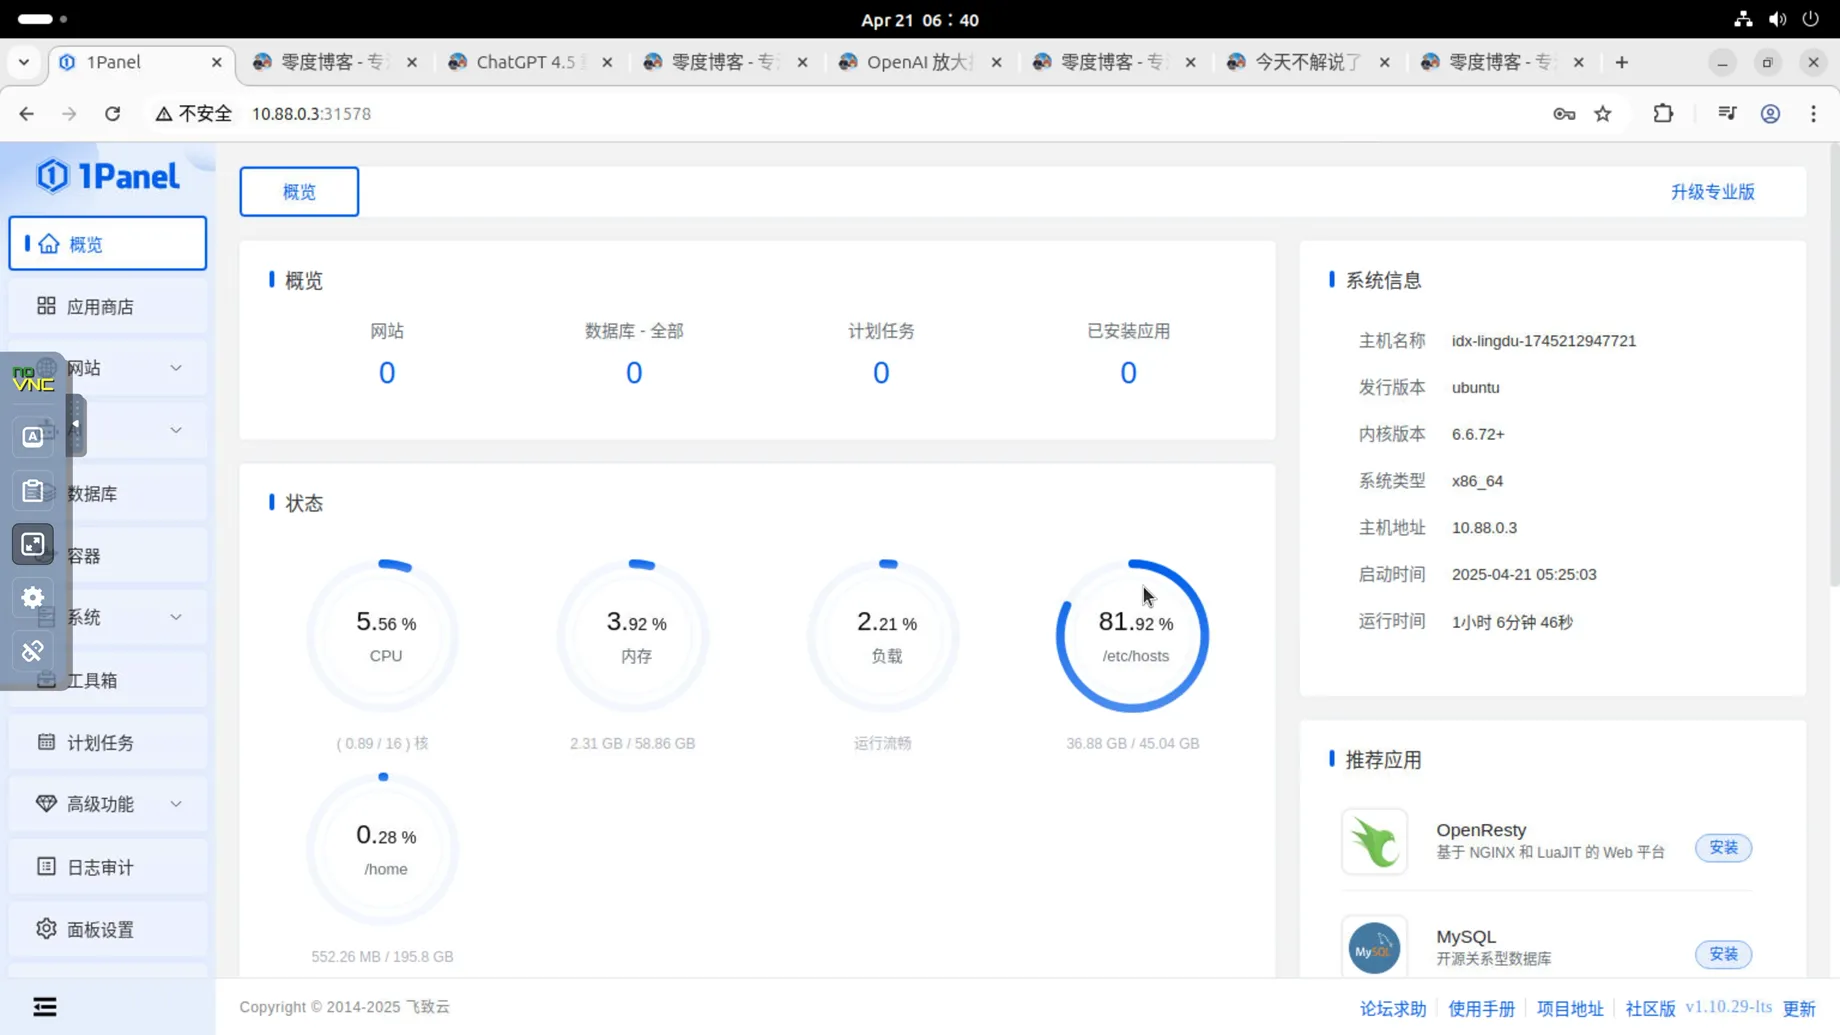Expand the 系统 sidebar menu
Image resolution: width=1840 pixels, height=1035 pixels.
coord(176,617)
